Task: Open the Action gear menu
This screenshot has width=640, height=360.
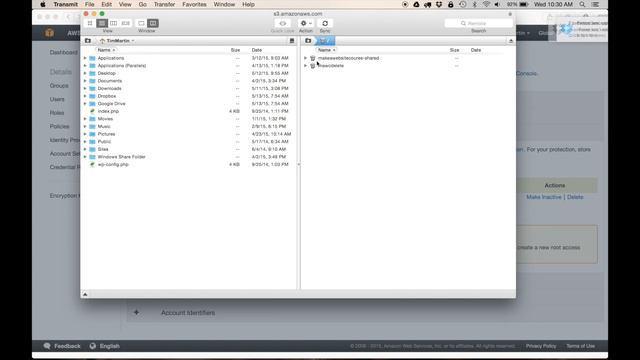Action: tap(306, 23)
